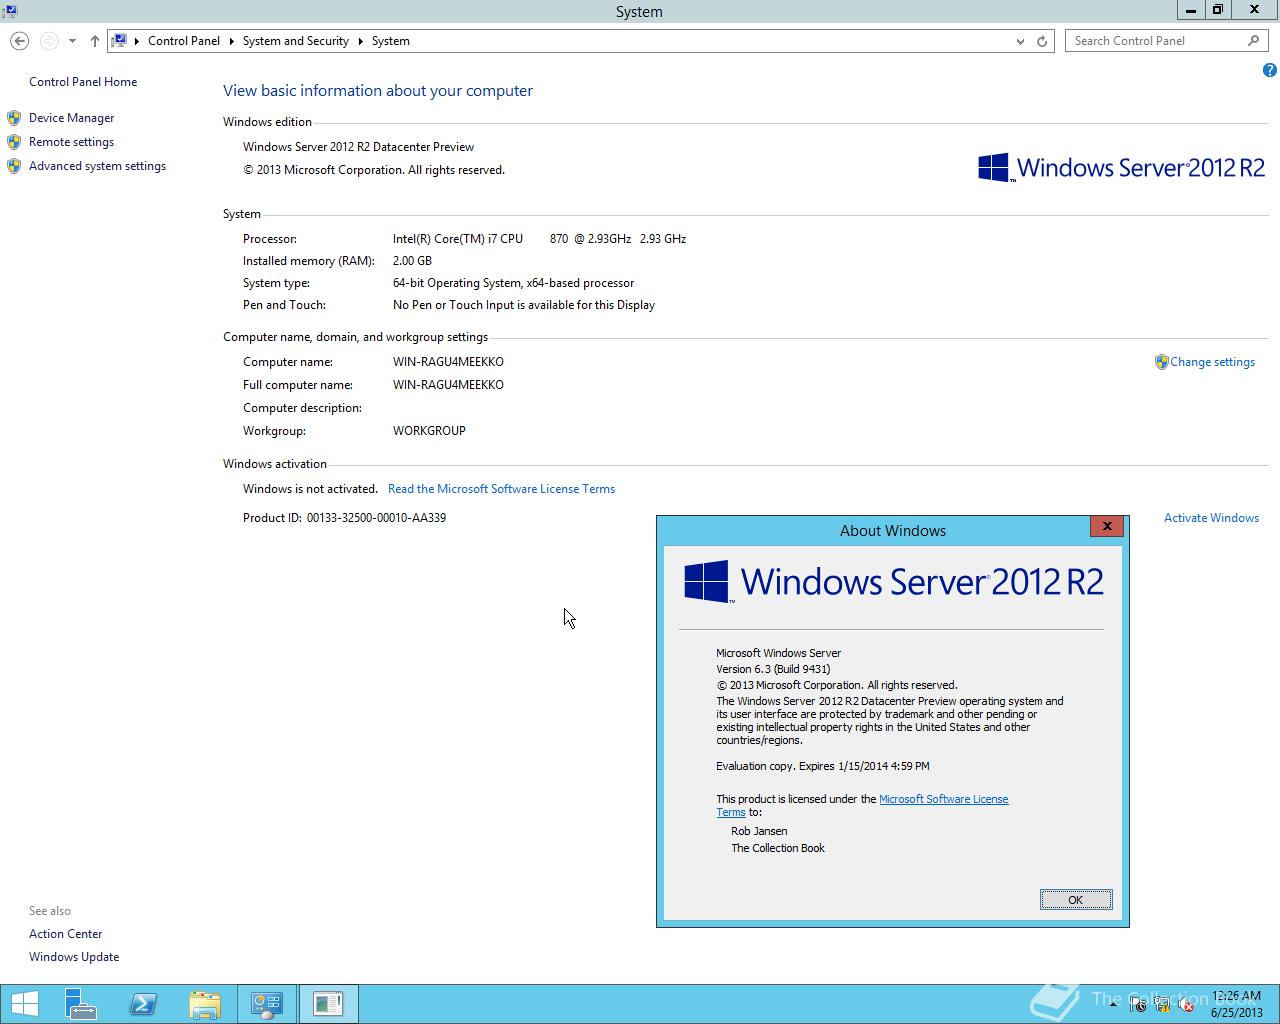Viewport: 1280px width, 1024px height.
Task: Open Windows Update under See also
Action: 74,957
